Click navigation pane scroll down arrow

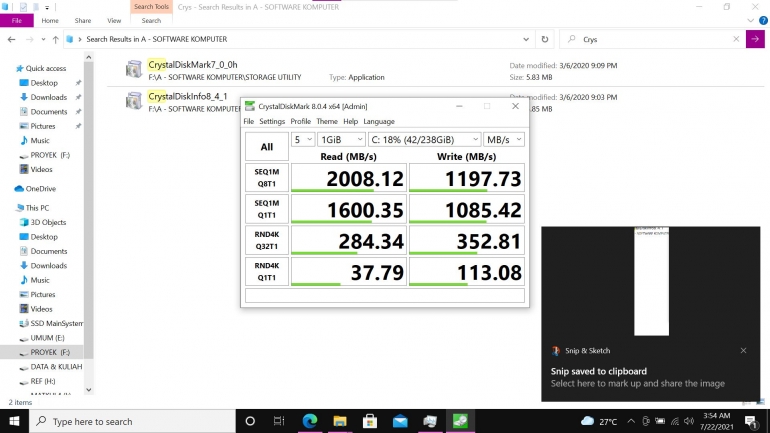[88, 390]
